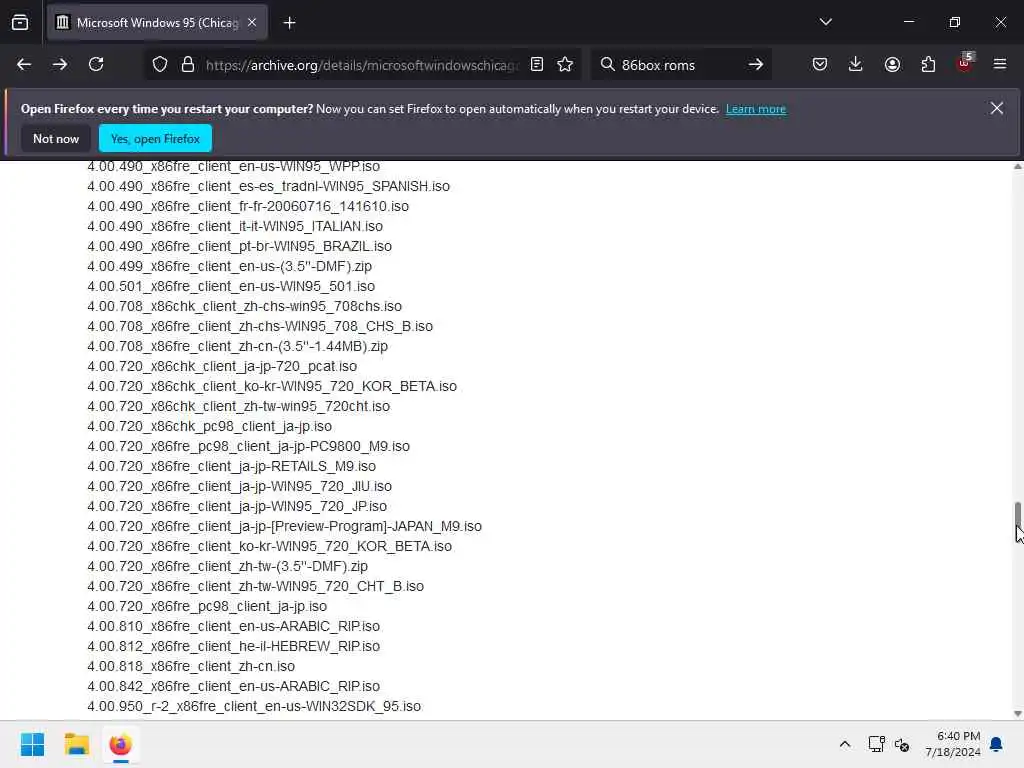Viewport: 1024px width, 768px height.
Task: Select 4.00.720 [Preview-Program]-JAPAN_M9.iso file
Action: coord(285,526)
